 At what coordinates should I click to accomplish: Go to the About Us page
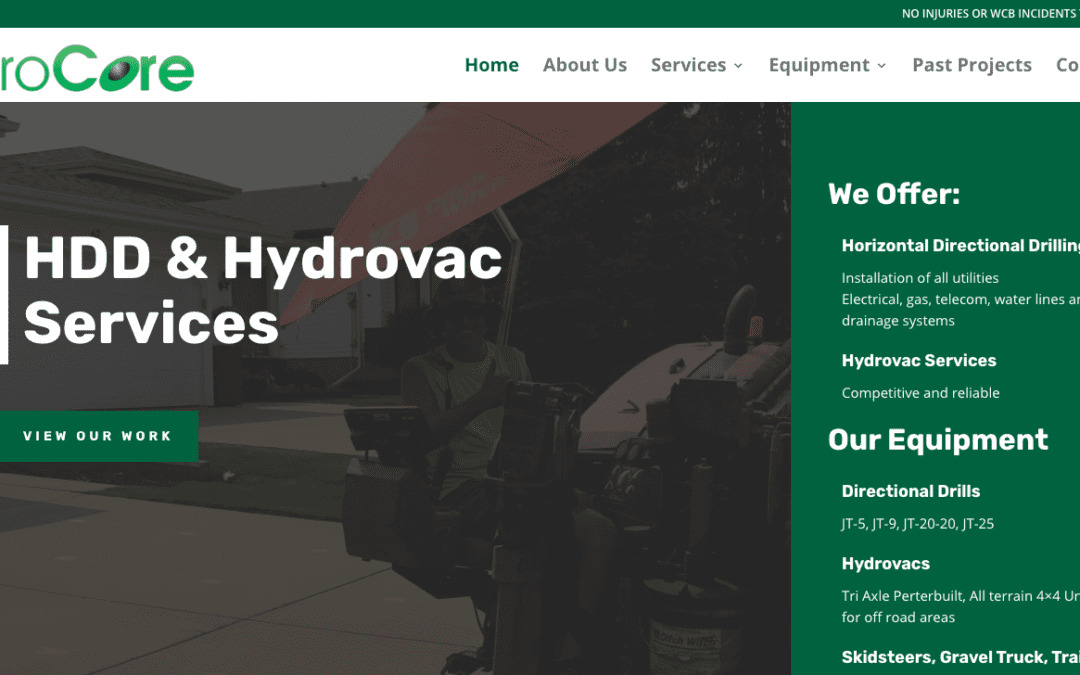coord(584,65)
